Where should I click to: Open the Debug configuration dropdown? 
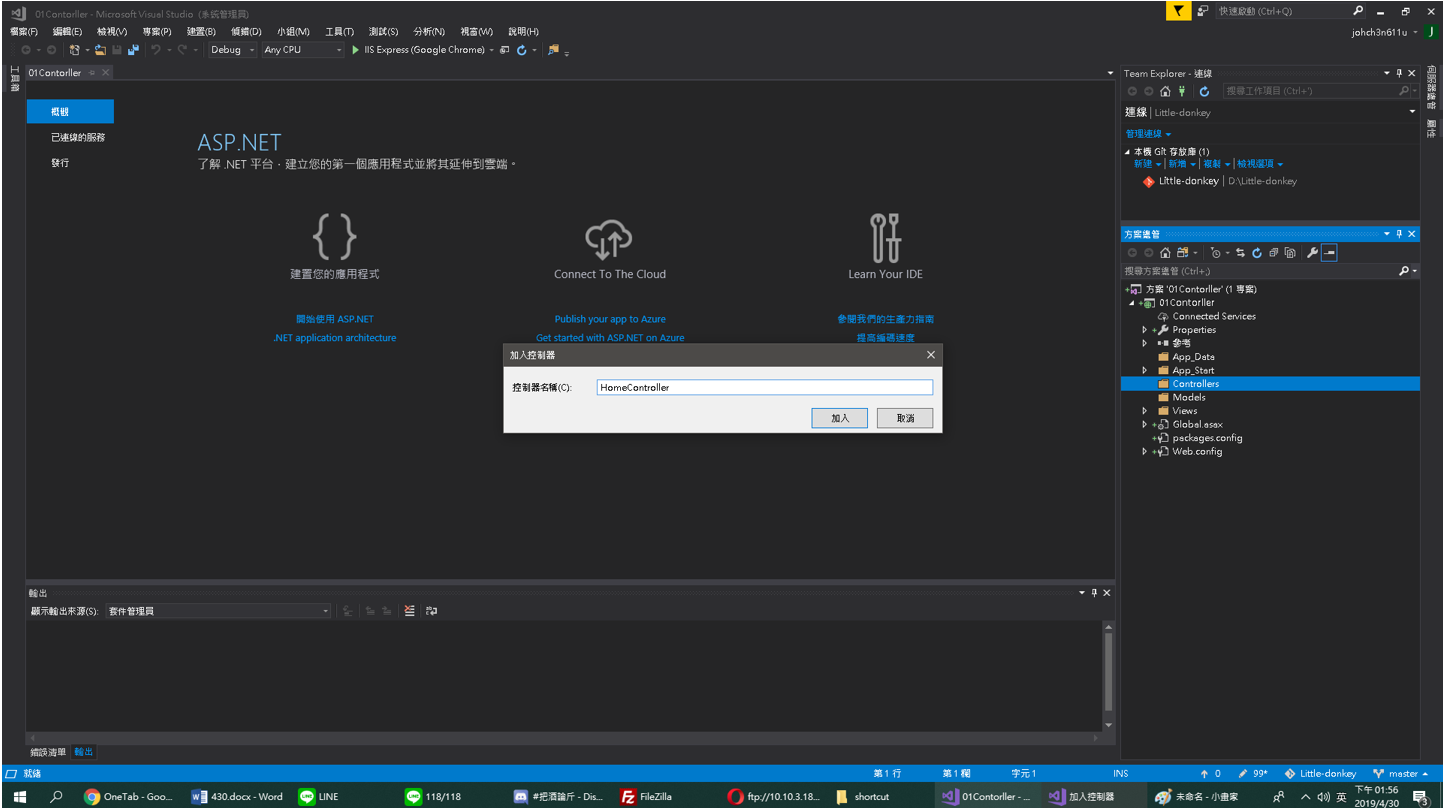click(x=233, y=50)
